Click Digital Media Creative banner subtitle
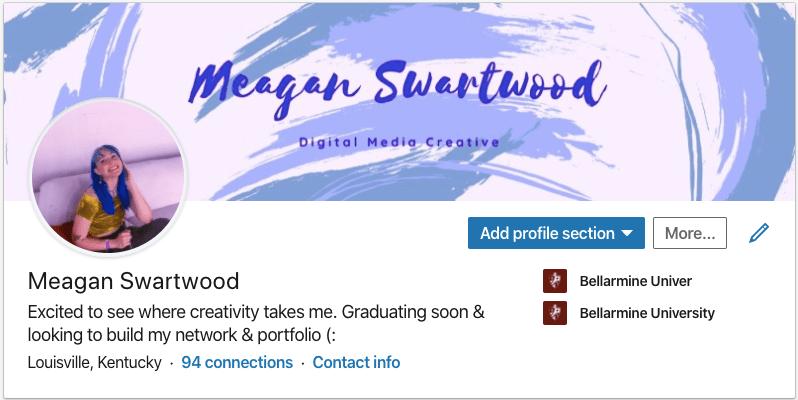This screenshot has width=798, height=400. pos(399,142)
